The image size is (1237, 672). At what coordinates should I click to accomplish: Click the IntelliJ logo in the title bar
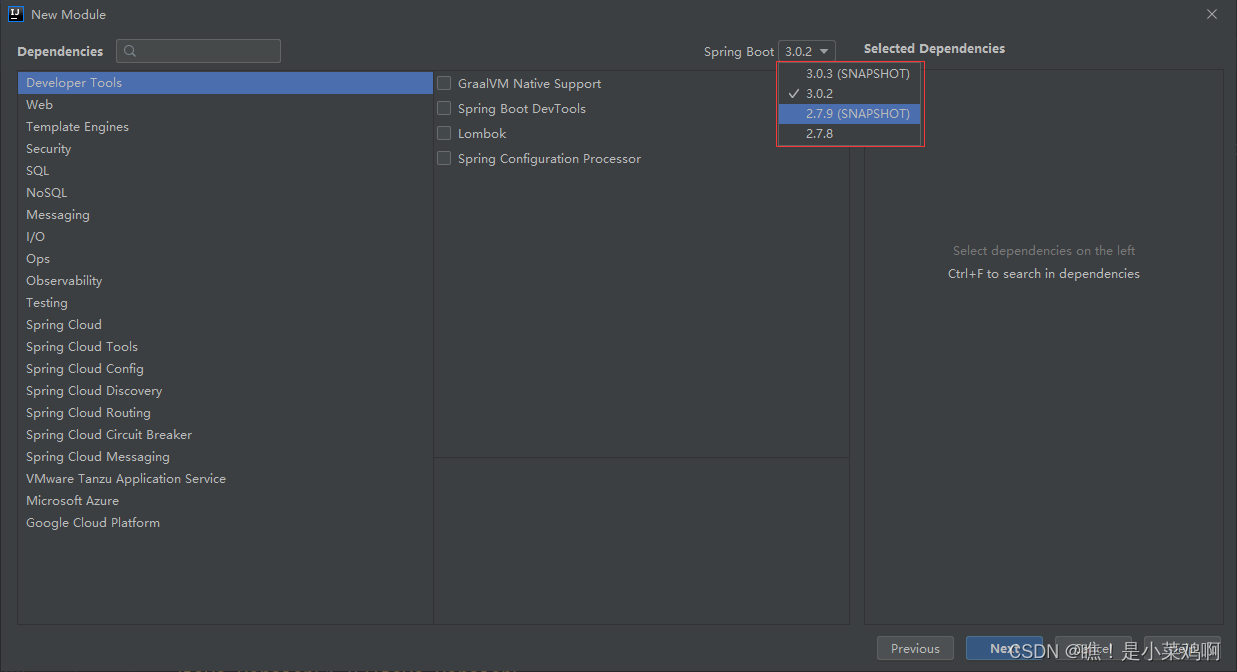coord(16,14)
